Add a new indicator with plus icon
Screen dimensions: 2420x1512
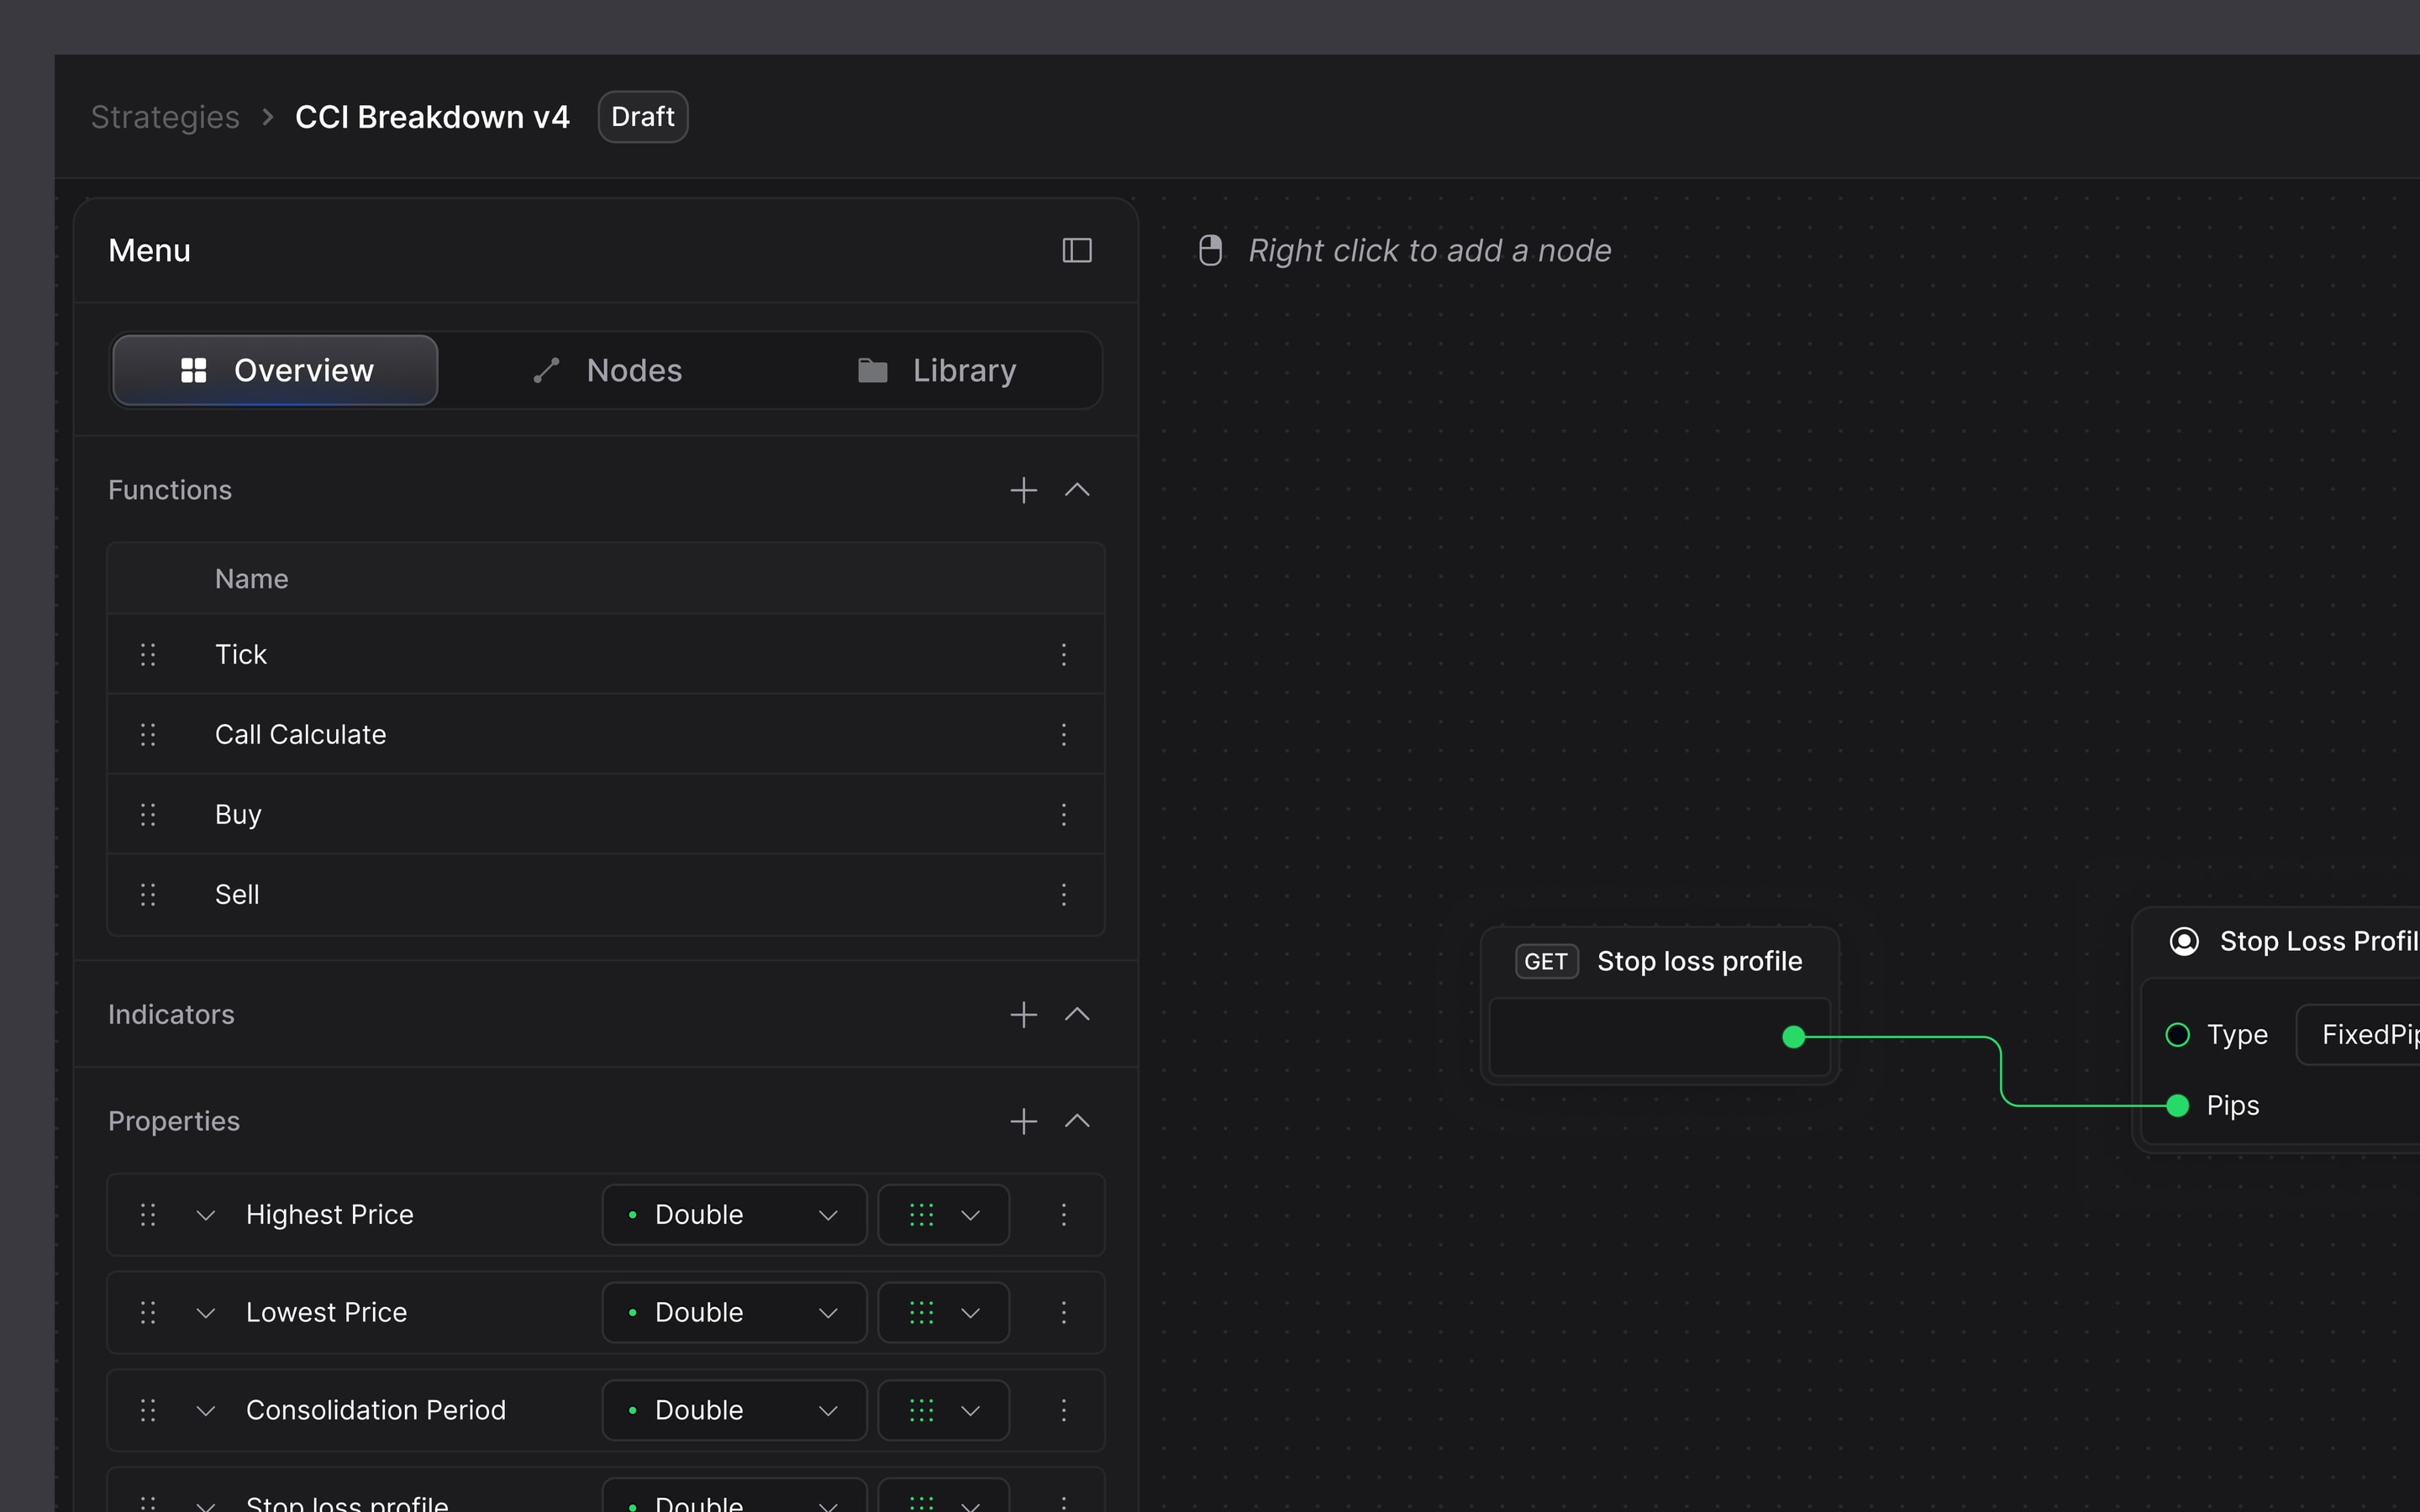(x=1023, y=1015)
